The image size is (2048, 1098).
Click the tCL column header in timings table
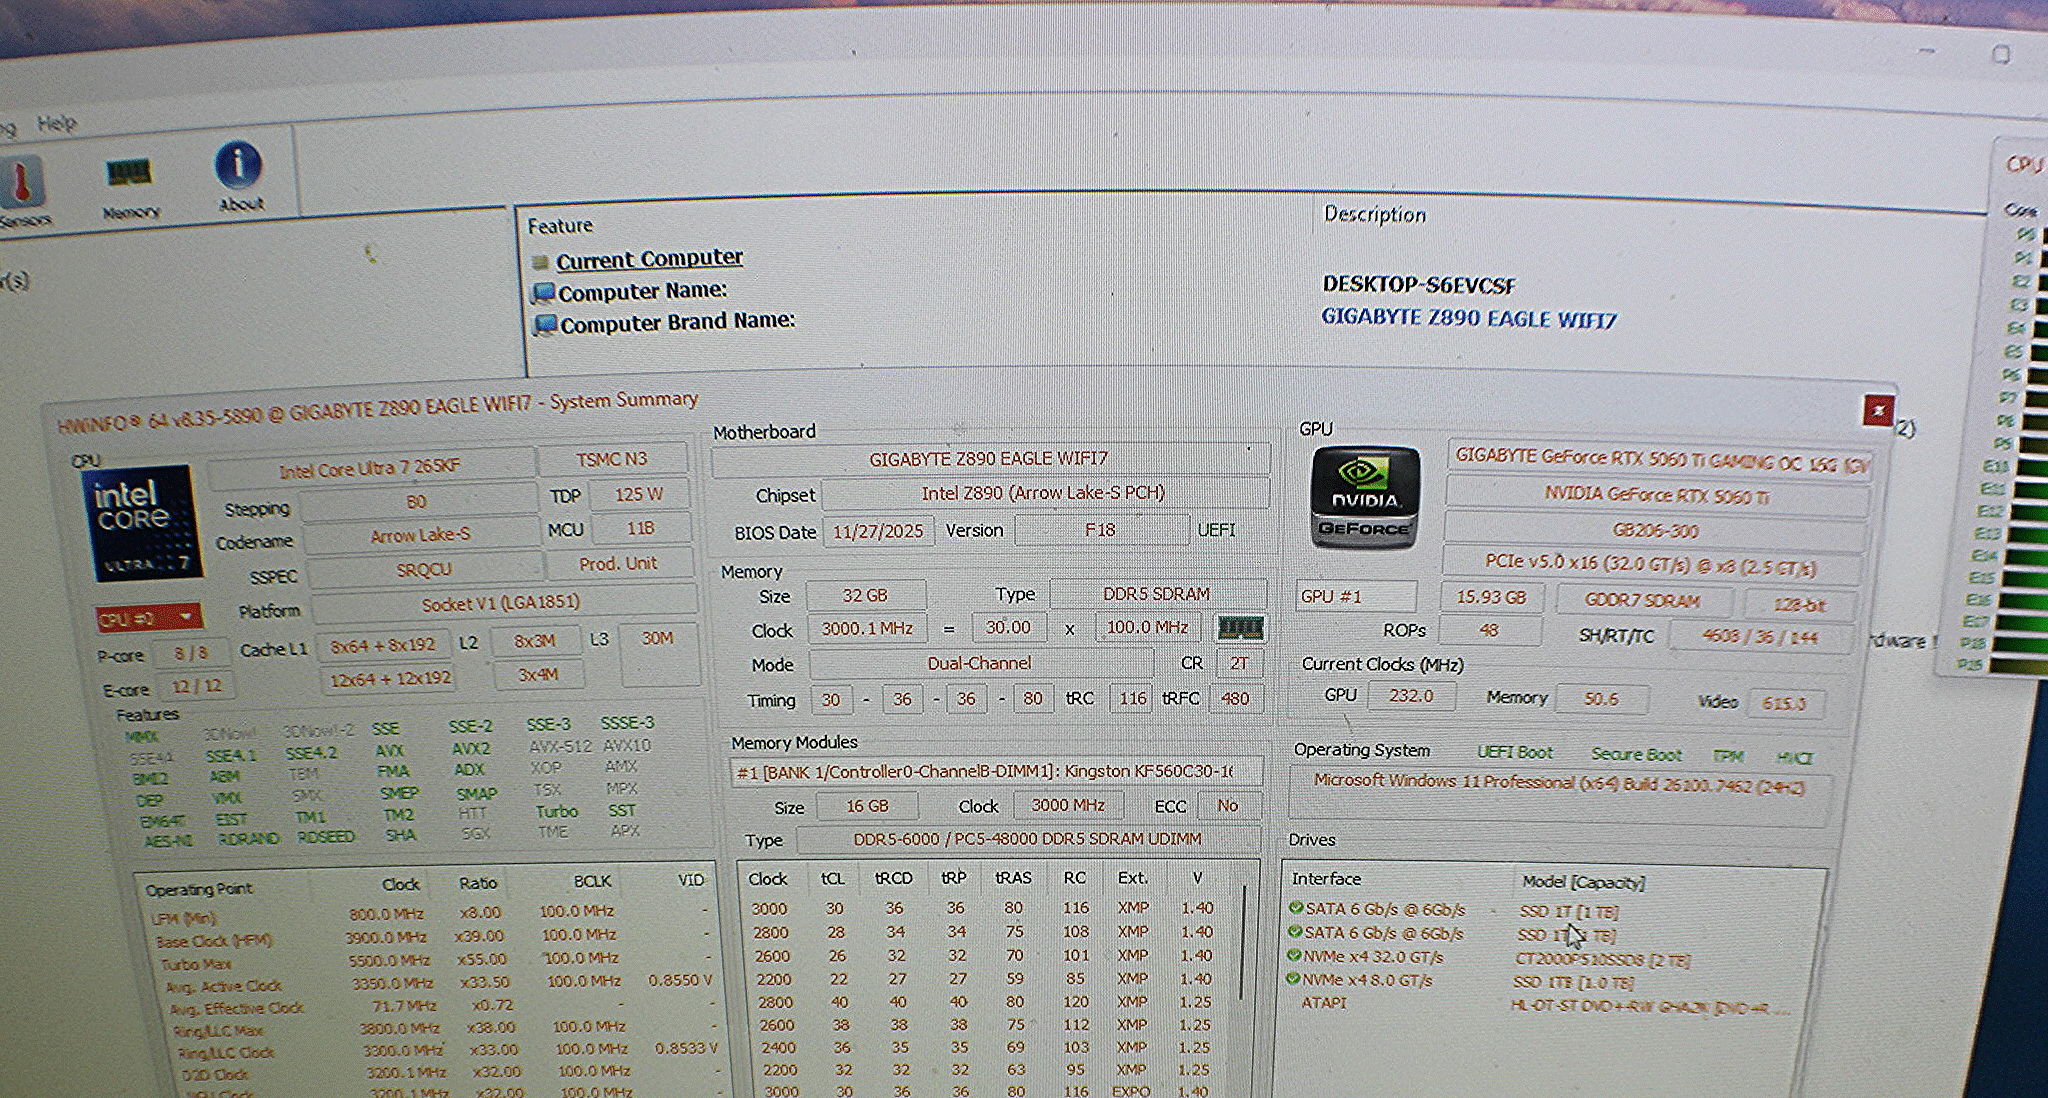pos(832,878)
